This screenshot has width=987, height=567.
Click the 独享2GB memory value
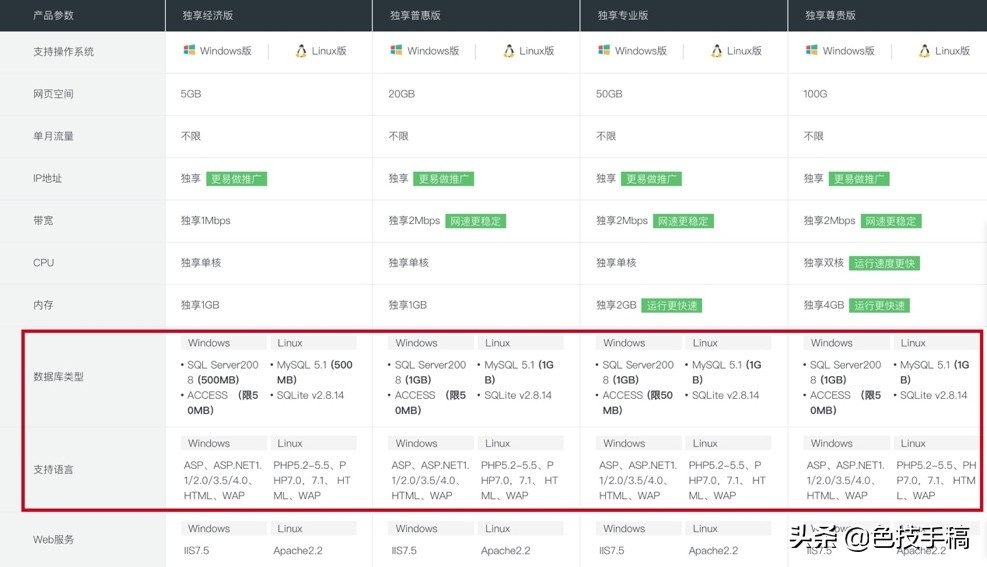click(616, 305)
